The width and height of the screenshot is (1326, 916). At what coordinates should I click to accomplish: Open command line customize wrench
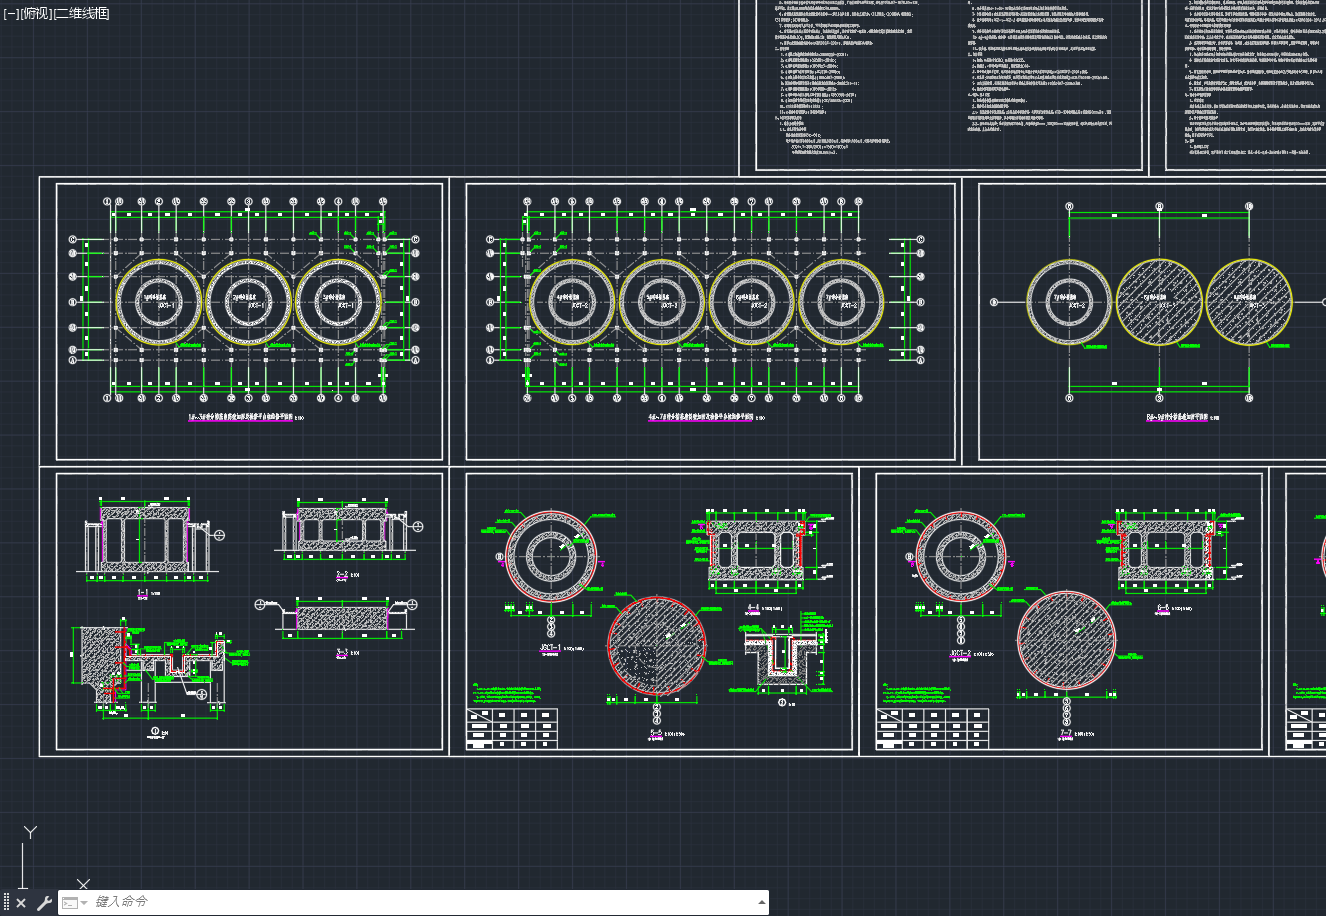pos(44,903)
